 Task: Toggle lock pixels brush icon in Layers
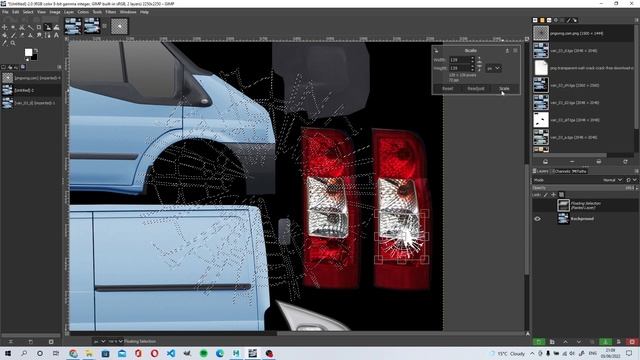[546, 195]
